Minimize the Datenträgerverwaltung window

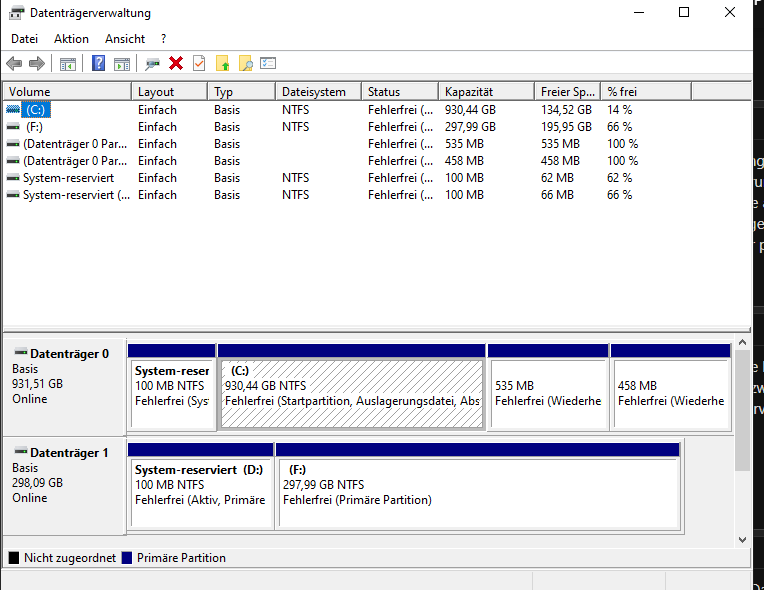(x=639, y=12)
